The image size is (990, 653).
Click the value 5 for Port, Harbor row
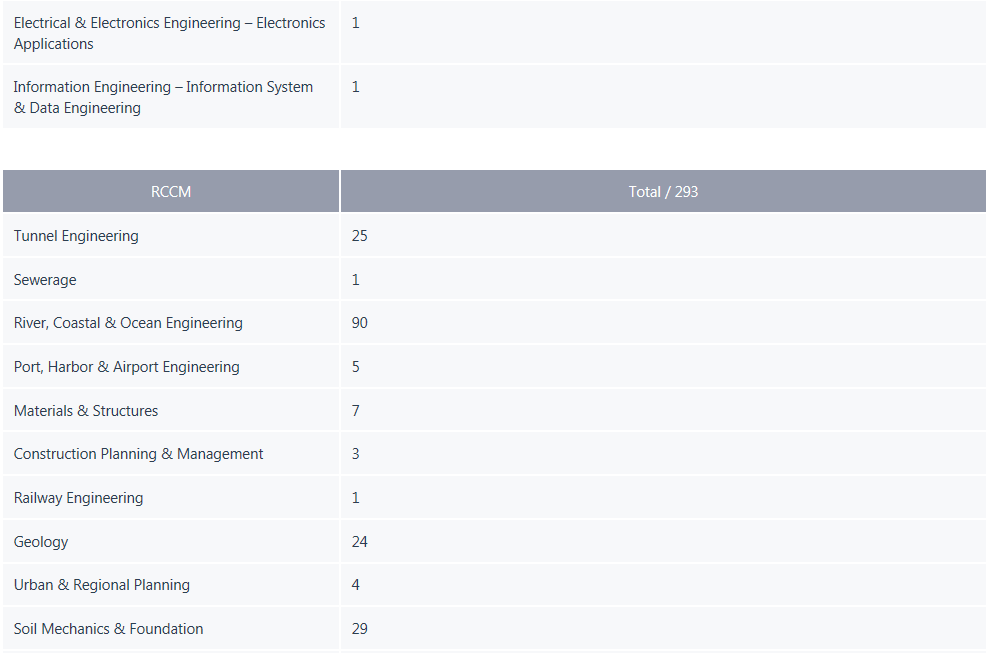(355, 366)
